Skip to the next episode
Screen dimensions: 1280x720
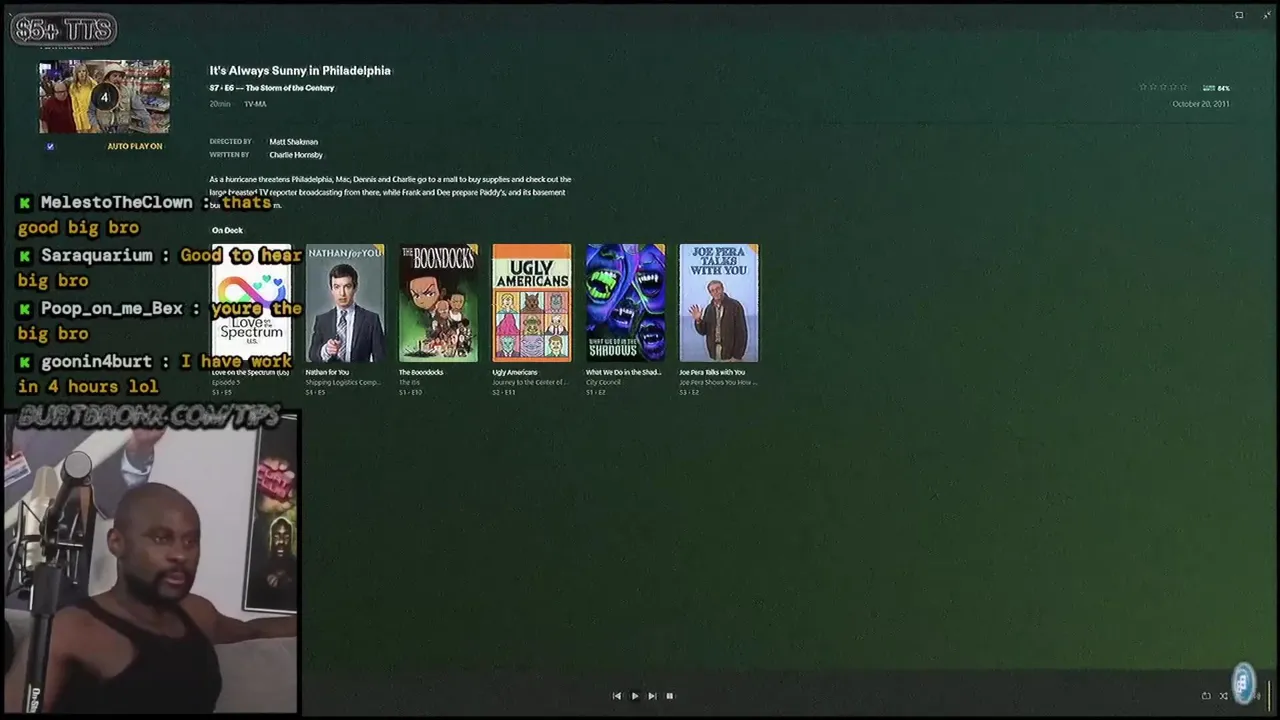652,696
